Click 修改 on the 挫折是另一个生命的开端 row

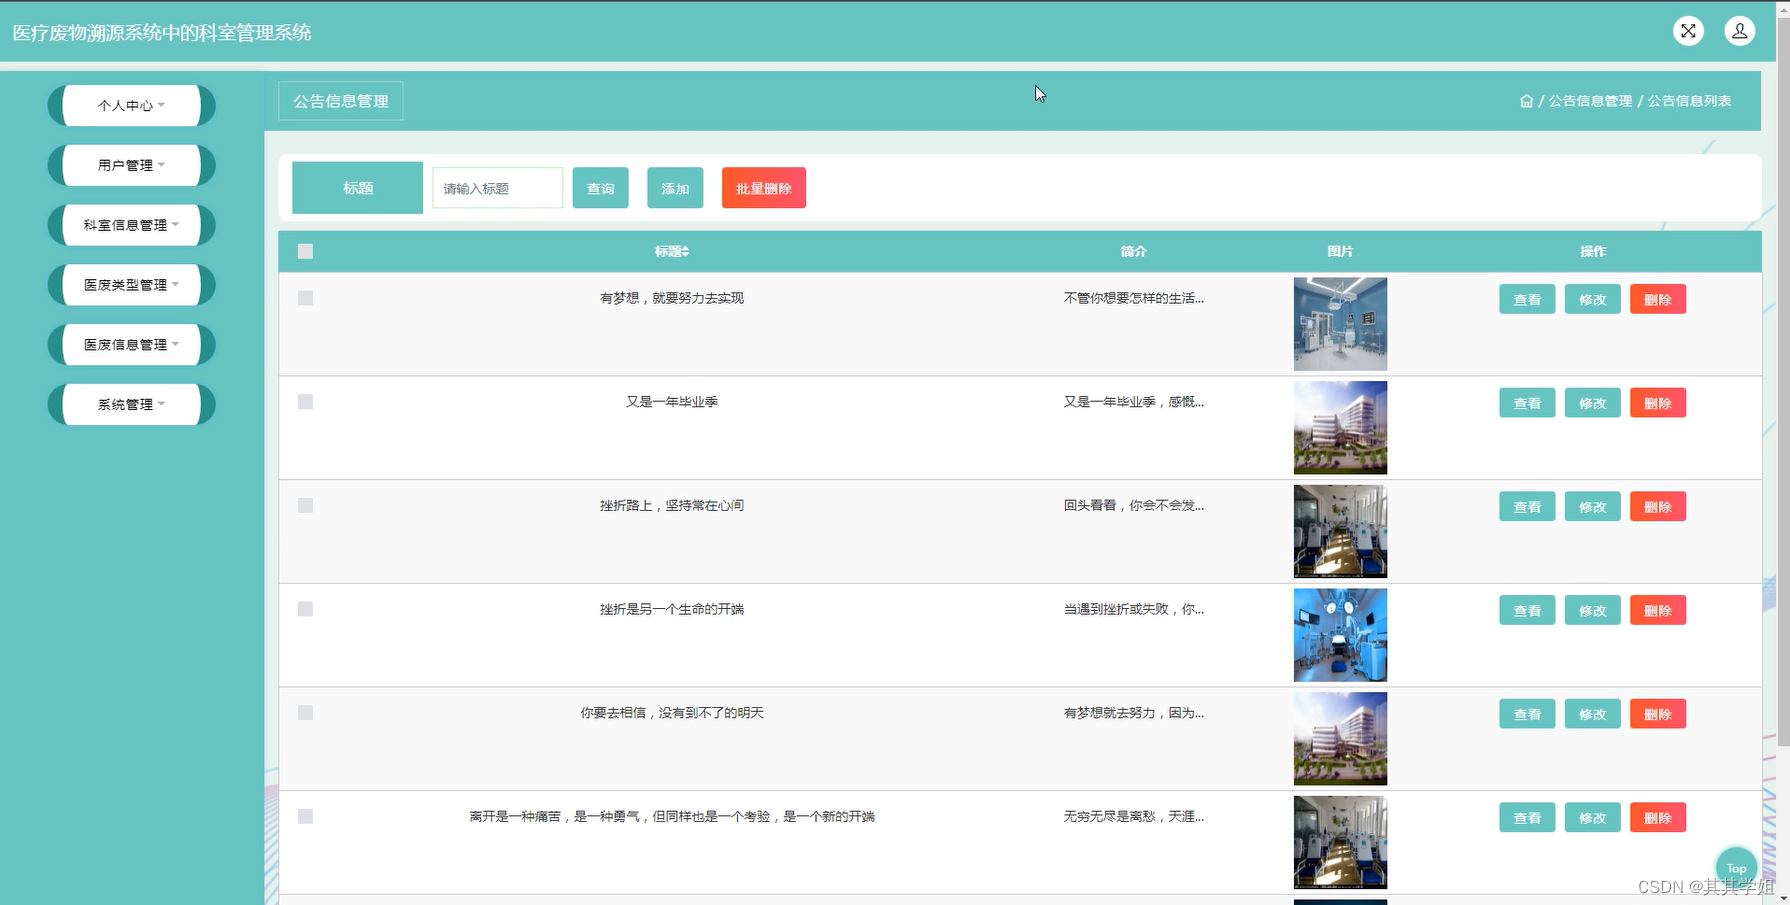[1591, 609]
